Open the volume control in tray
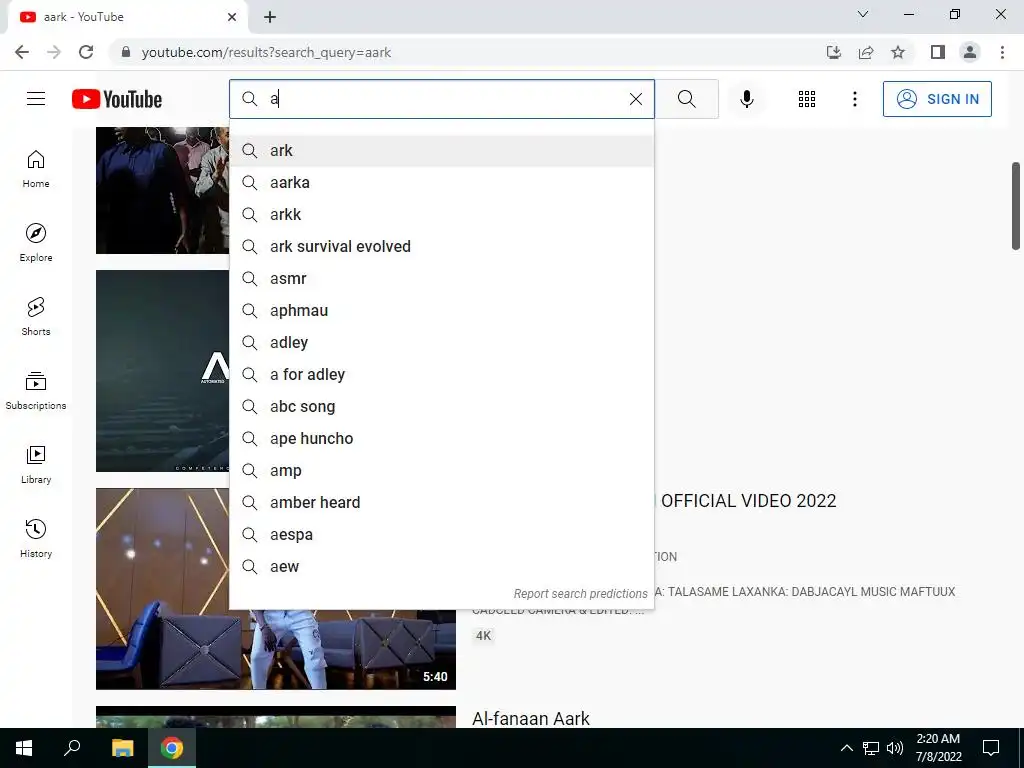 pyautogui.click(x=894, y=748)
